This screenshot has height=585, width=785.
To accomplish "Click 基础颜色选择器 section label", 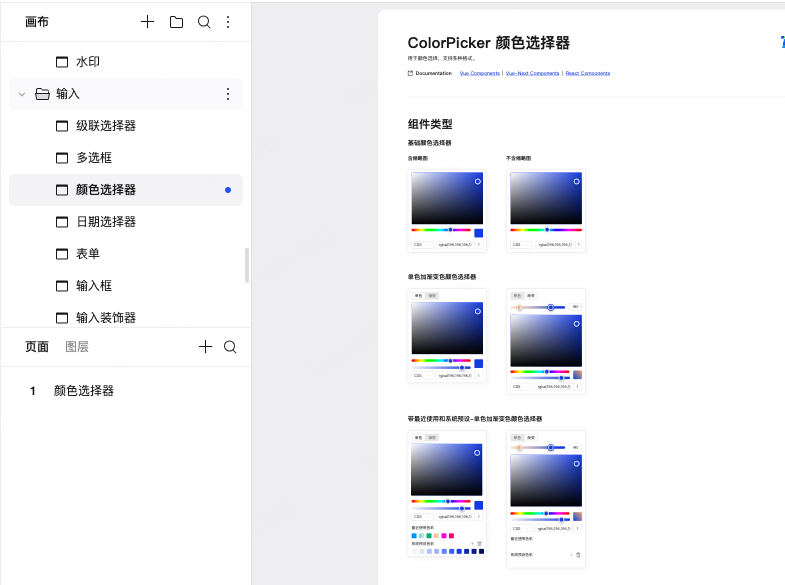I will coord(430,143).
